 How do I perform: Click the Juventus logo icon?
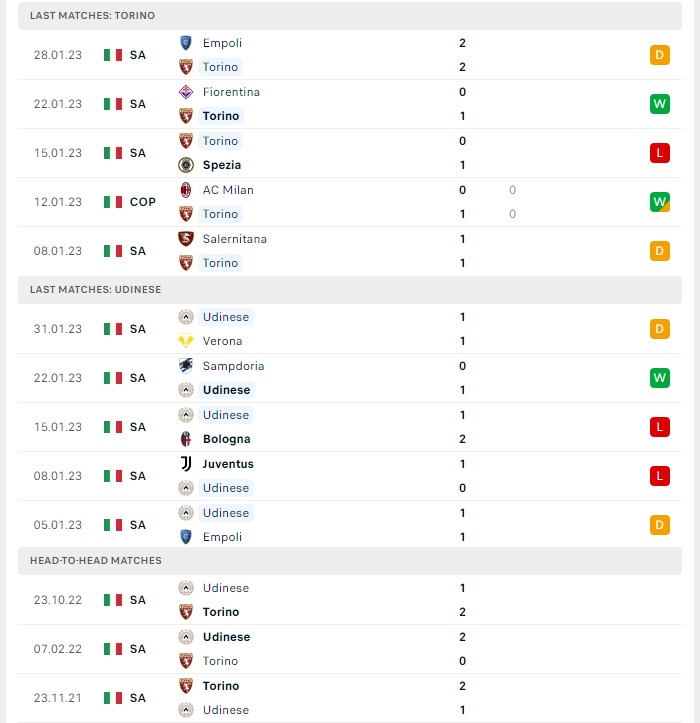click(x=186, y=463)
